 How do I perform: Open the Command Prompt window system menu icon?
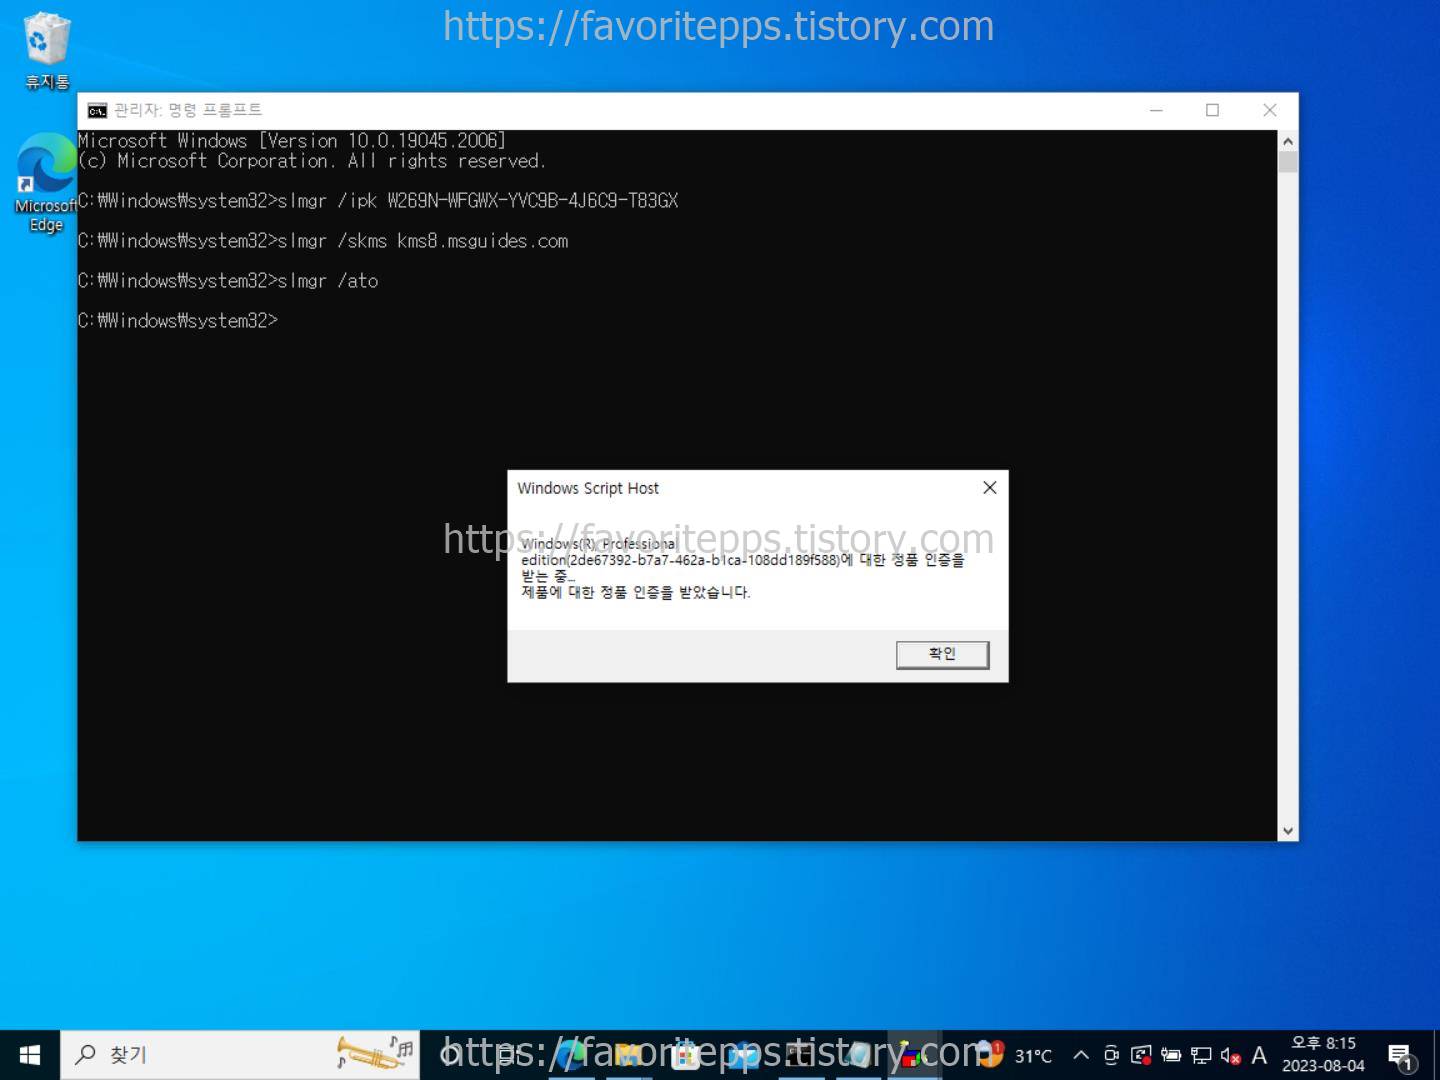pyautogui.click(x=97, y=110)
